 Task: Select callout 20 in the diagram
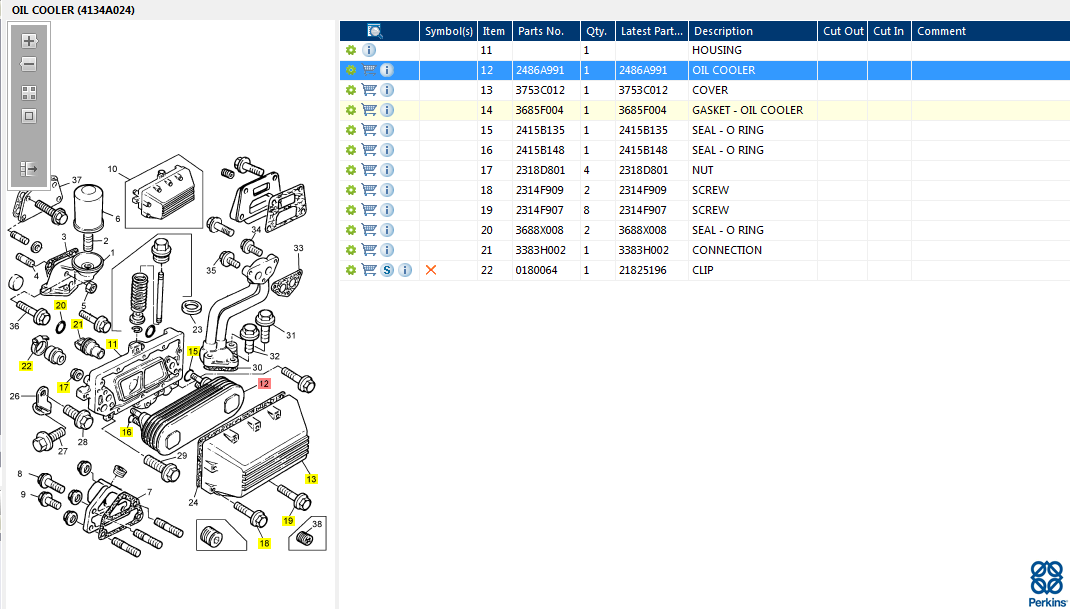click(61, 305)
